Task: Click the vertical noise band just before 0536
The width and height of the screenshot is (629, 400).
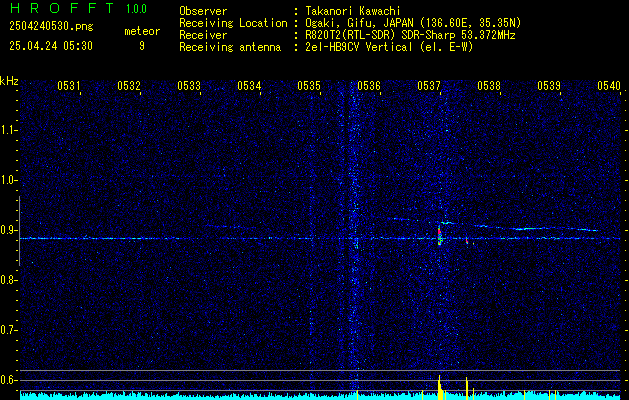Action: pos(354,233)
